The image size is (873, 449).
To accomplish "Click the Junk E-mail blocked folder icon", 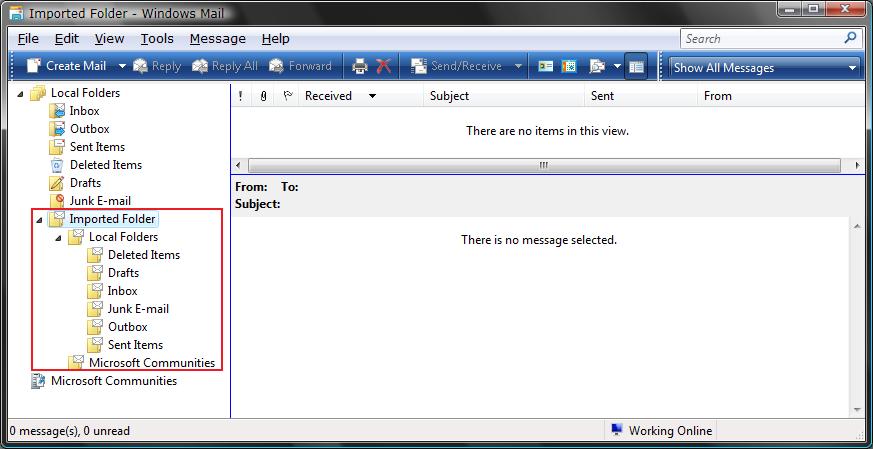I will 57,201.
